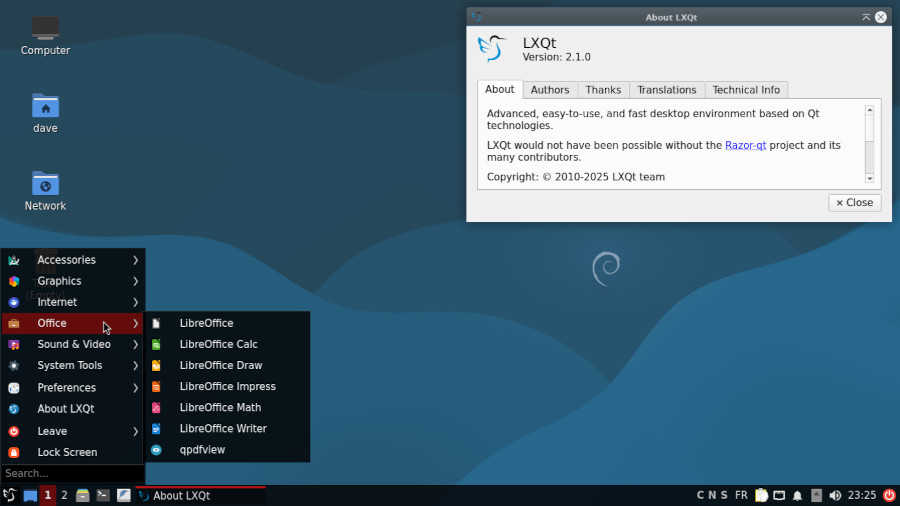Select the dave home folder icon
900x506 pixels.
pos(45,114)
